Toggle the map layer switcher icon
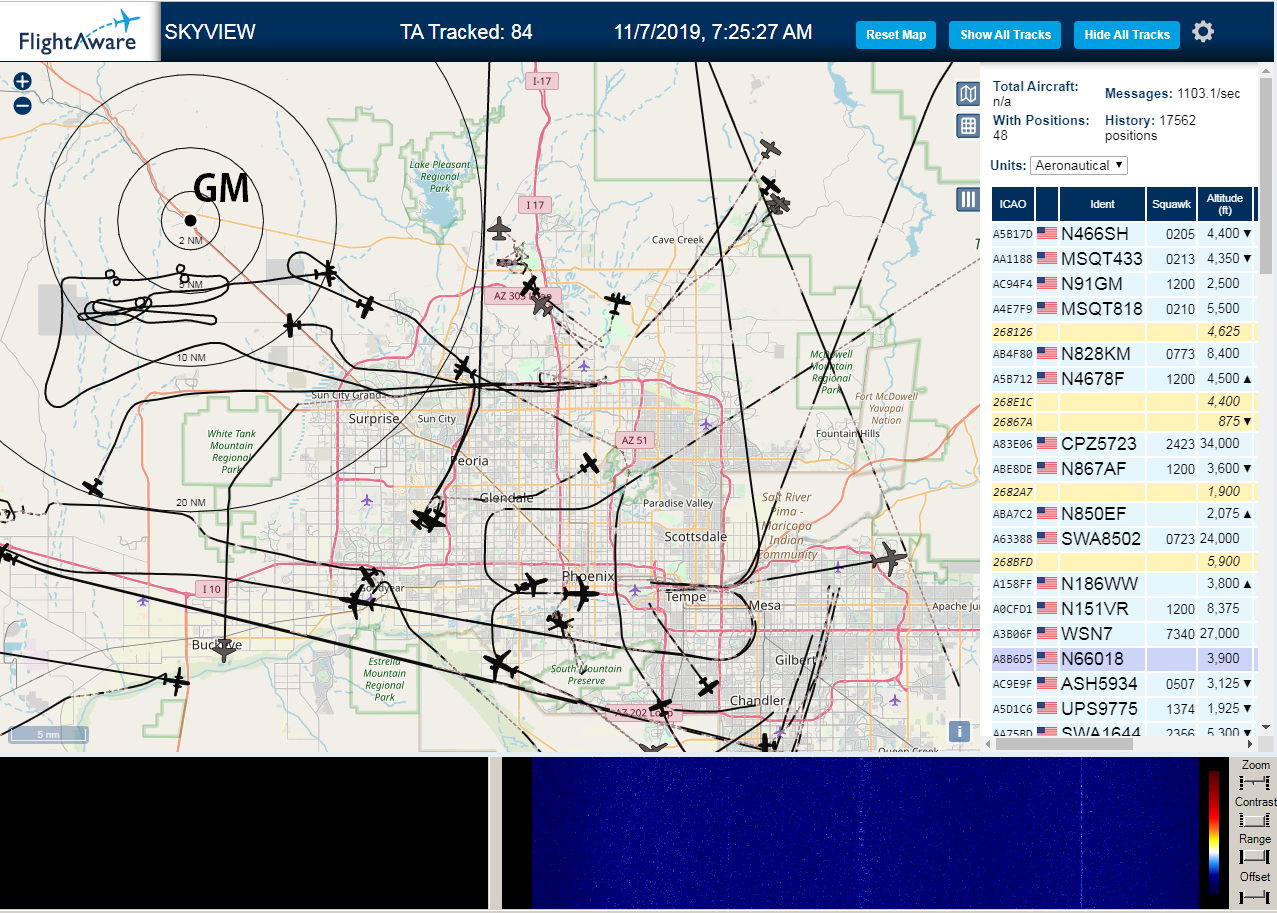Viewport: 1277px width, 913px height. [x=968, y=94]
